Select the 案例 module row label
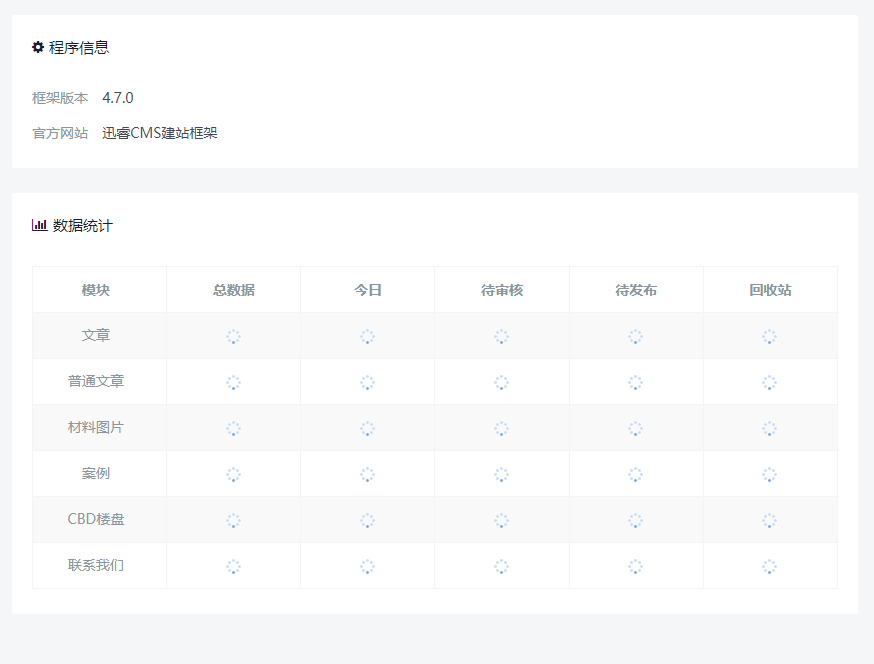The height and width of the screenshot is (664, 874). 96,473
